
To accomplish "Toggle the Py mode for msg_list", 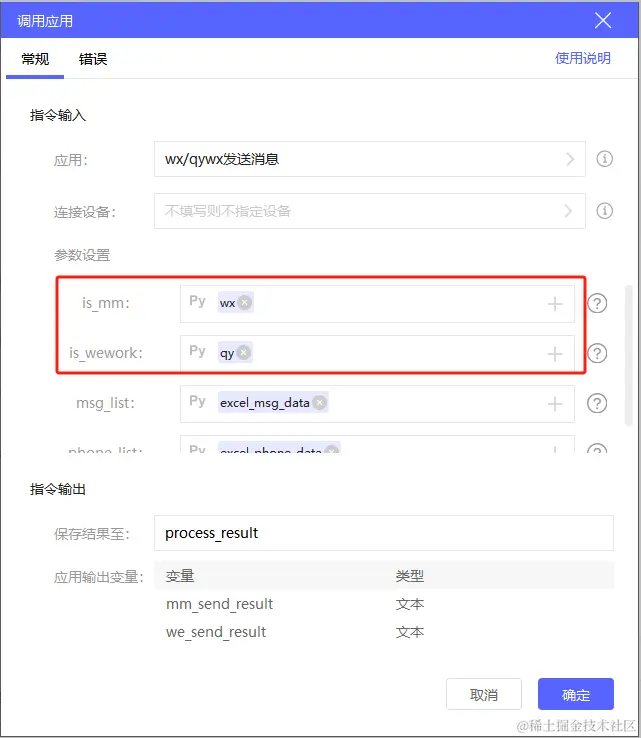I will 197,401.
